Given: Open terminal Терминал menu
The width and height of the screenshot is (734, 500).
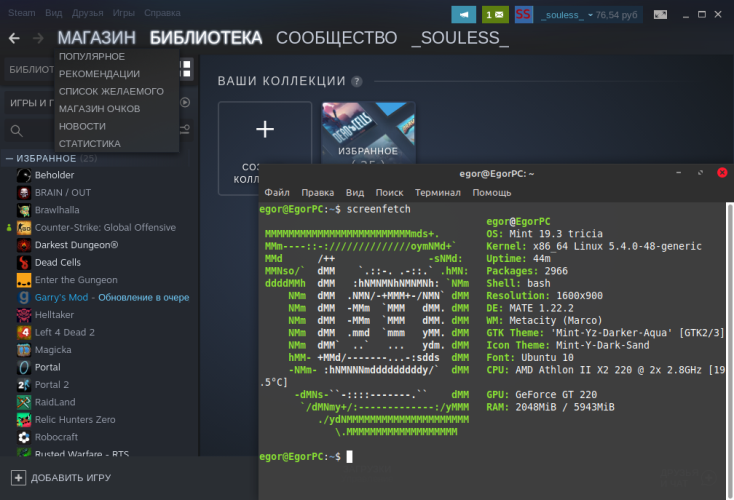Looking at the screenshot, I should [x=438, y=192].
